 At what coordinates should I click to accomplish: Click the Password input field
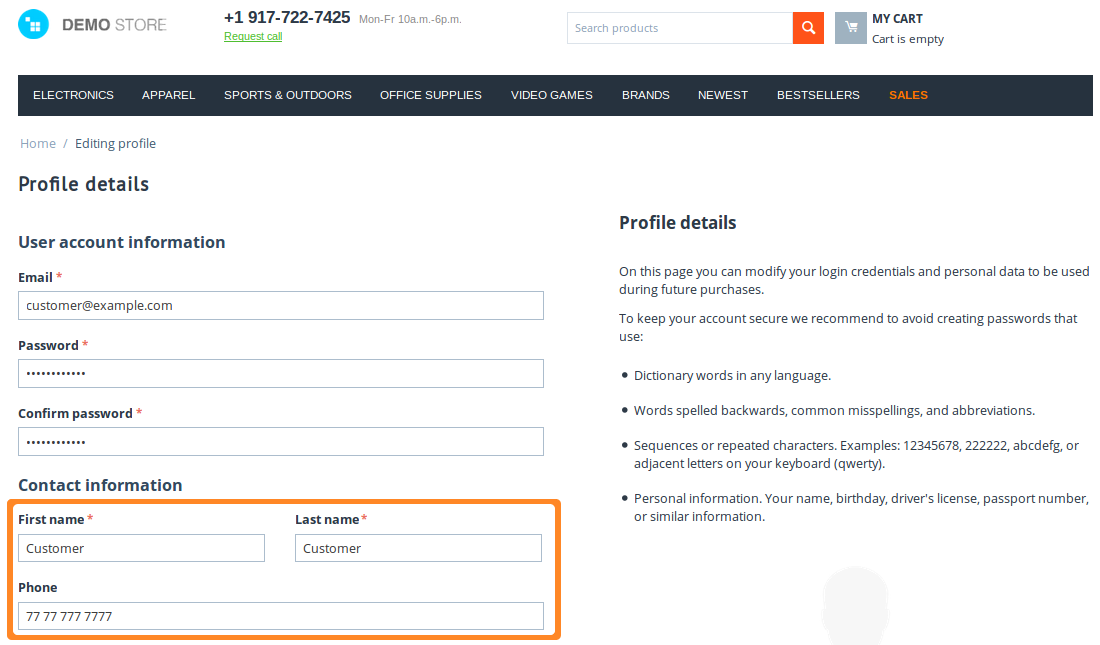tap(281, 373)
